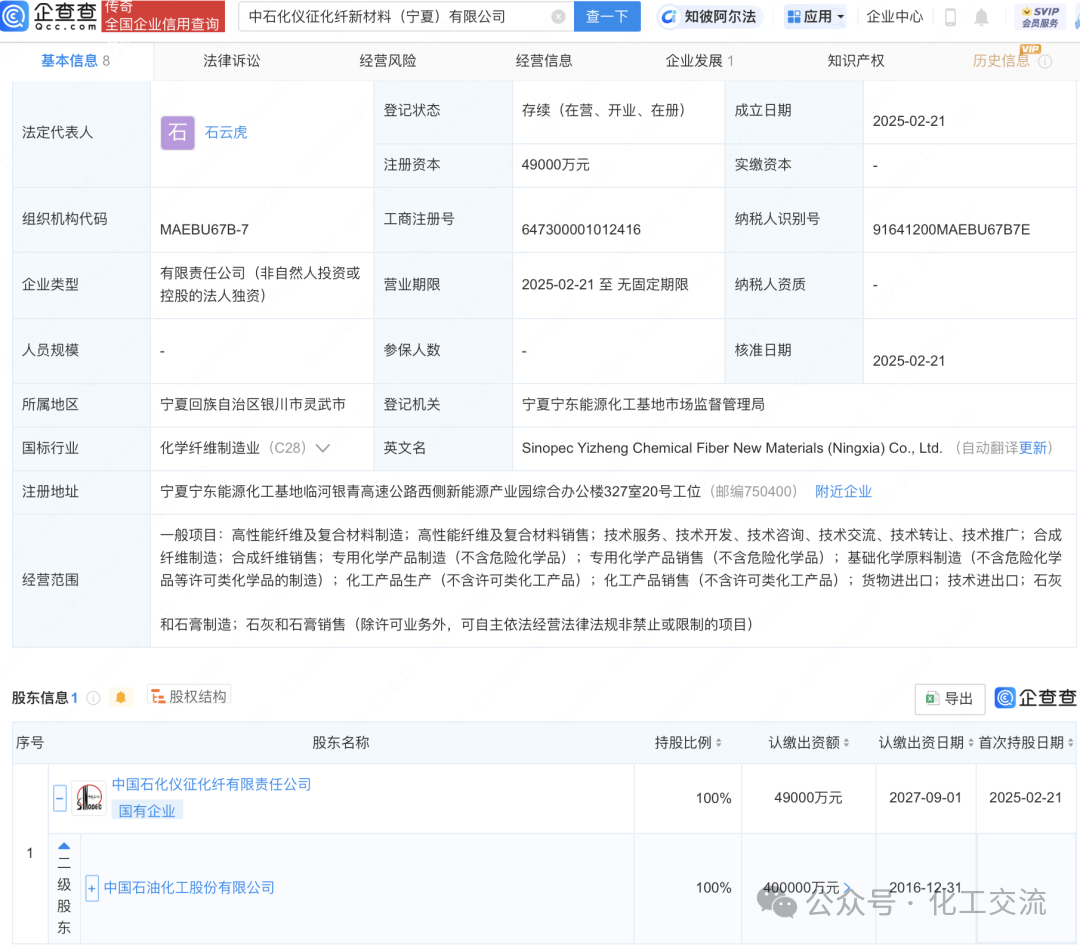This screenshot has width=1080, height=945.
Task: Collapse 中国石化仪征化纤 with minus control
Action: (x=59, y=798)
